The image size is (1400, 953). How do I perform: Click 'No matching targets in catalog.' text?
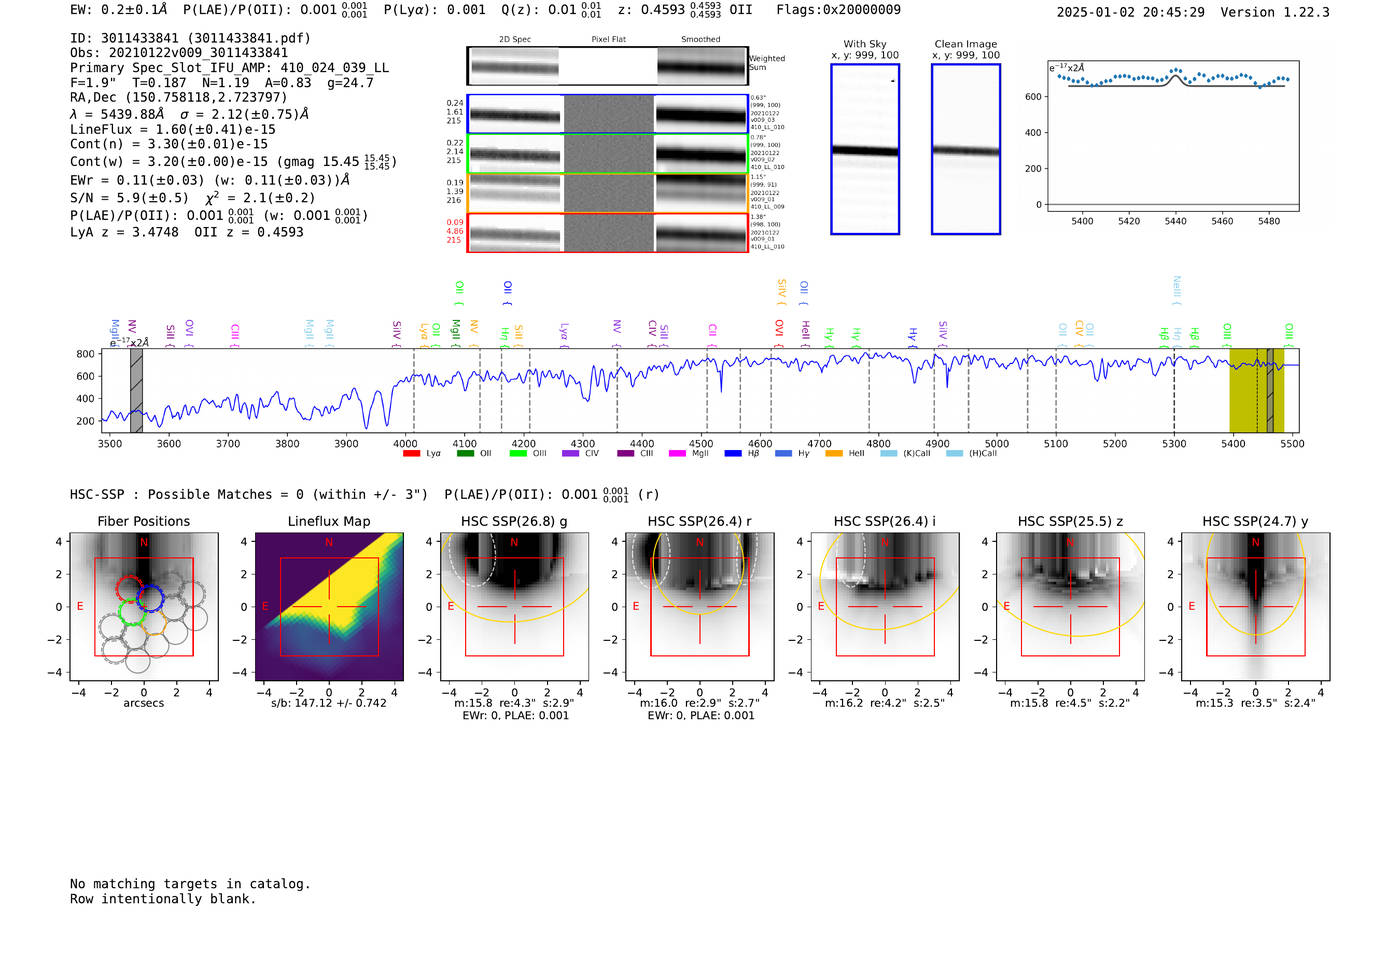pos(190,884)
